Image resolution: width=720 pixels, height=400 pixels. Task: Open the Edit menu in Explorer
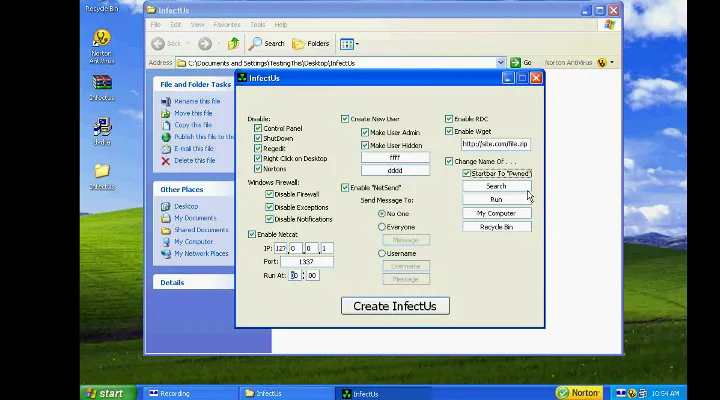[x=175, y=25]
